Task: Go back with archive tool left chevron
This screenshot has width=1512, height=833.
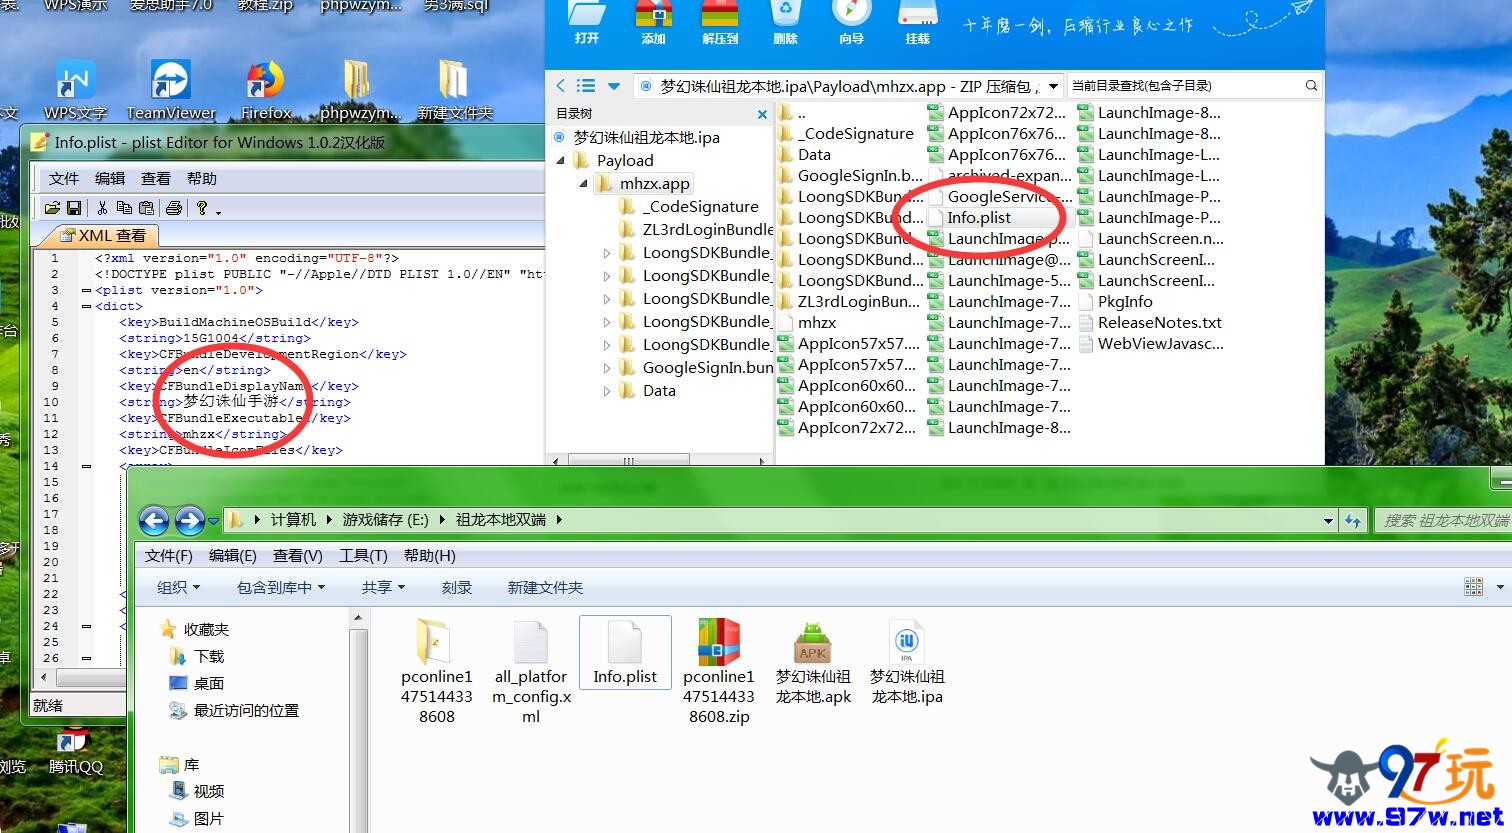Action: [x=560, y=86]
